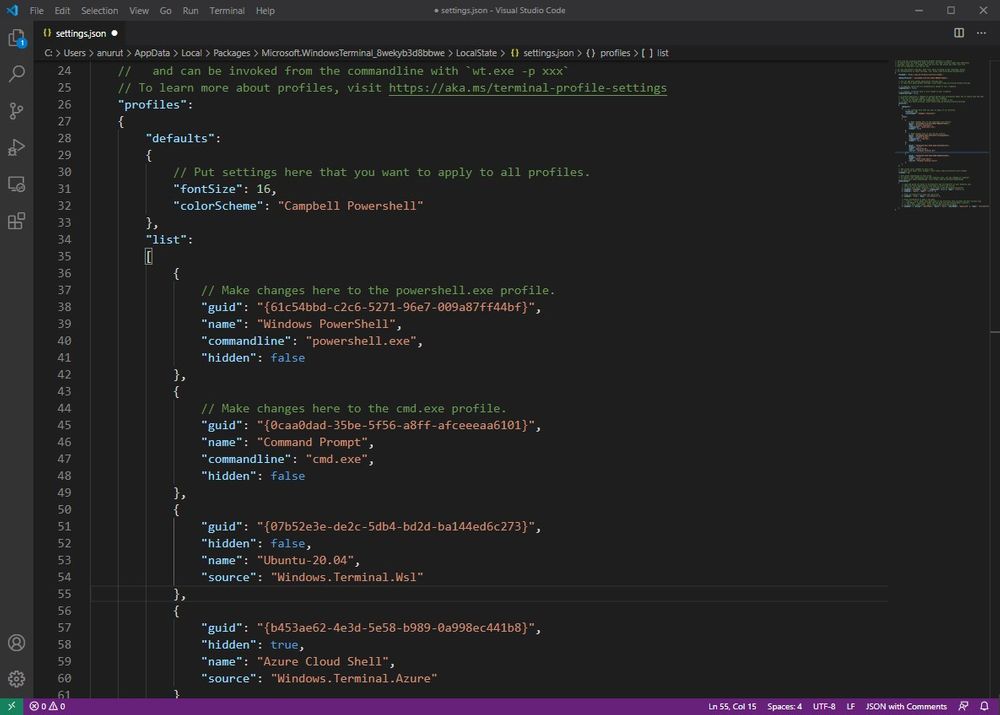The width and height of the screenshot is (1000, 715).
Task: Open the Run menu
Action: click(x=190, y=10)
